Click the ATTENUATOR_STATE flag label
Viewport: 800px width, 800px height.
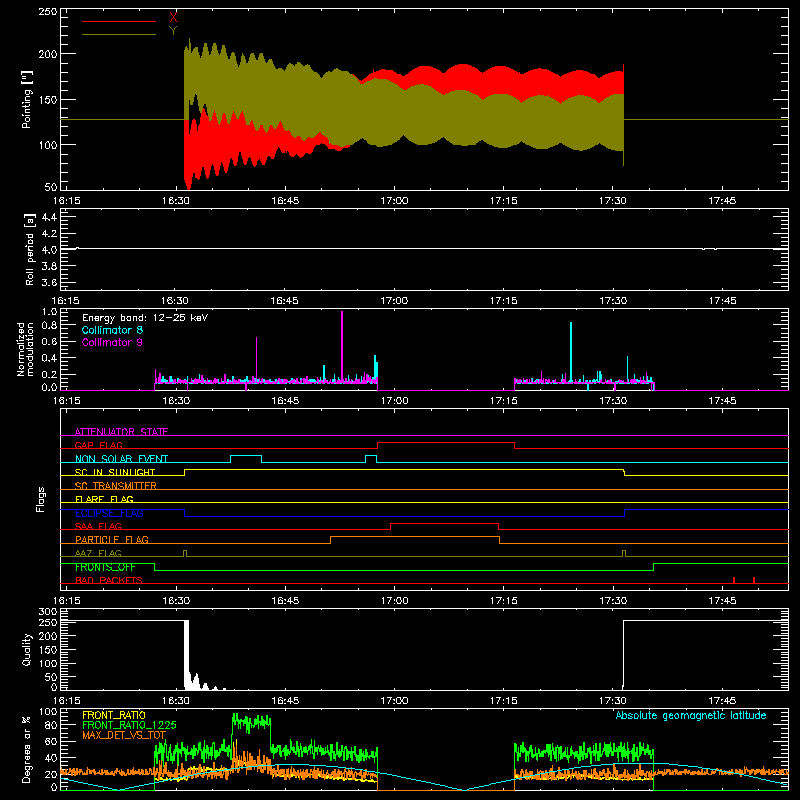121,432
